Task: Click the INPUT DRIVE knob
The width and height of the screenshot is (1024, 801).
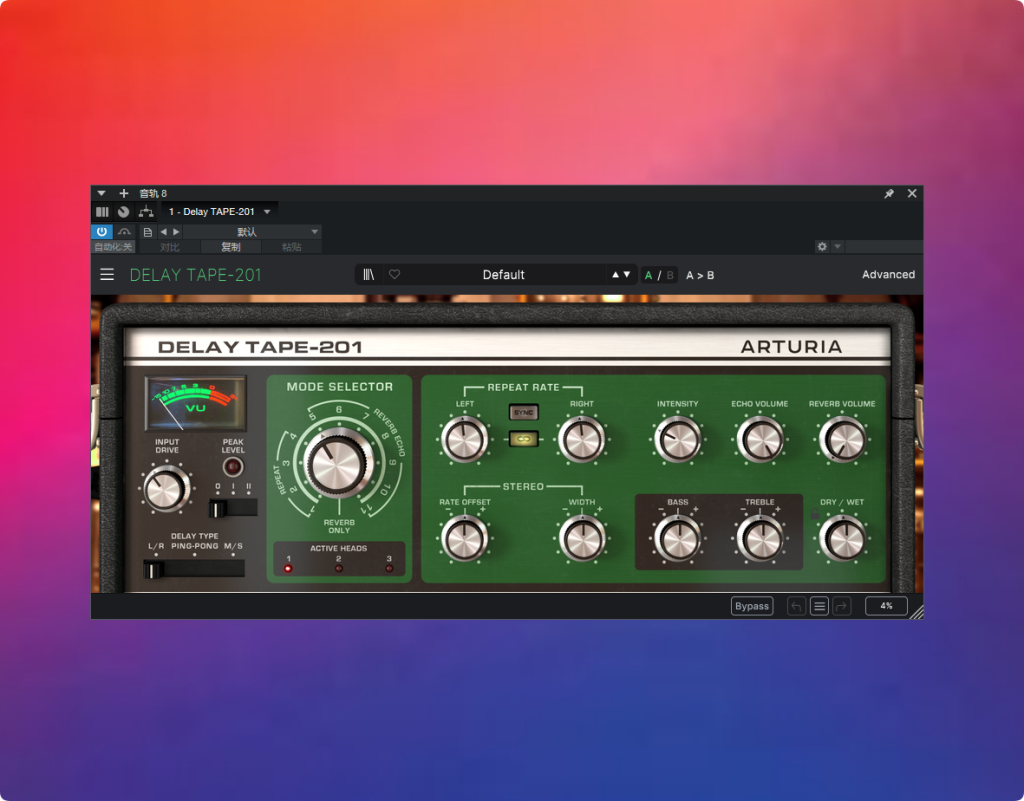Action: 165,489
